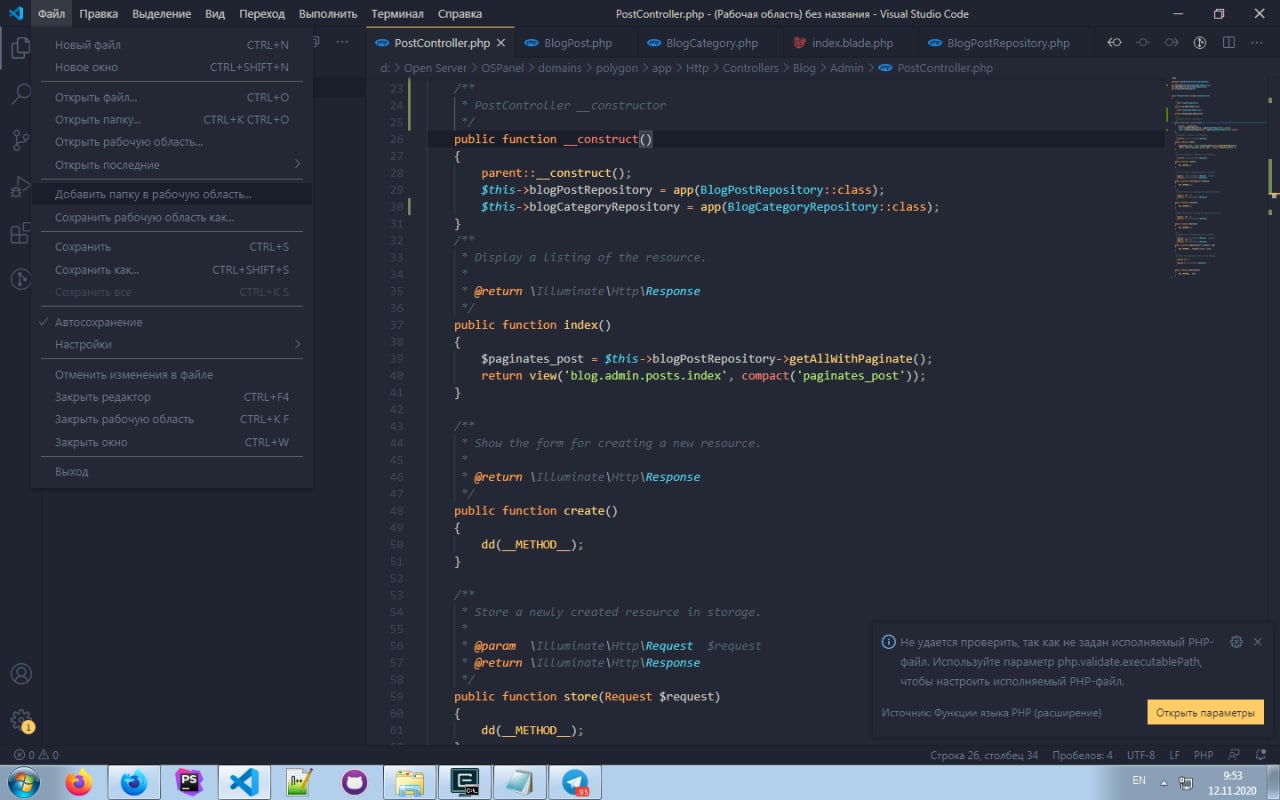The width and height of the screenshot is (1280, 800).
Task: Choose Открыть папку... menu item
Action: click(172, 119)
